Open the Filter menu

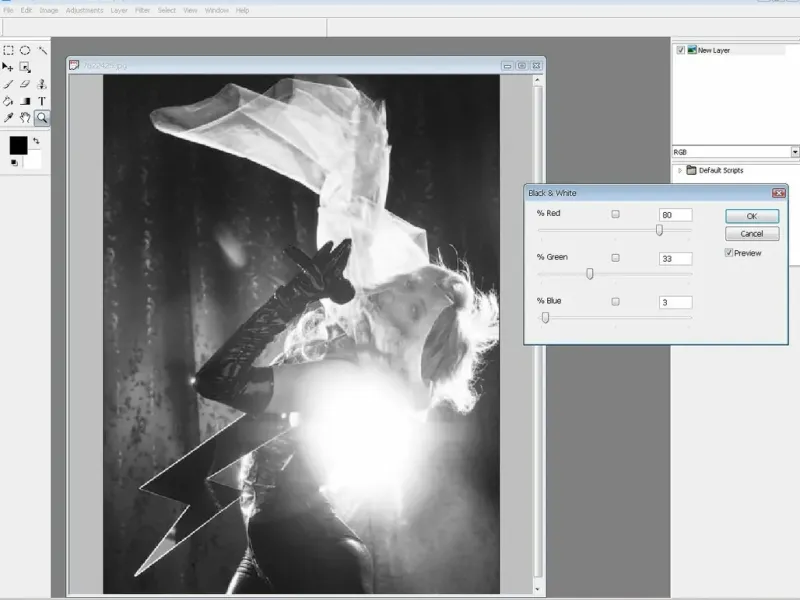point(141,10)
